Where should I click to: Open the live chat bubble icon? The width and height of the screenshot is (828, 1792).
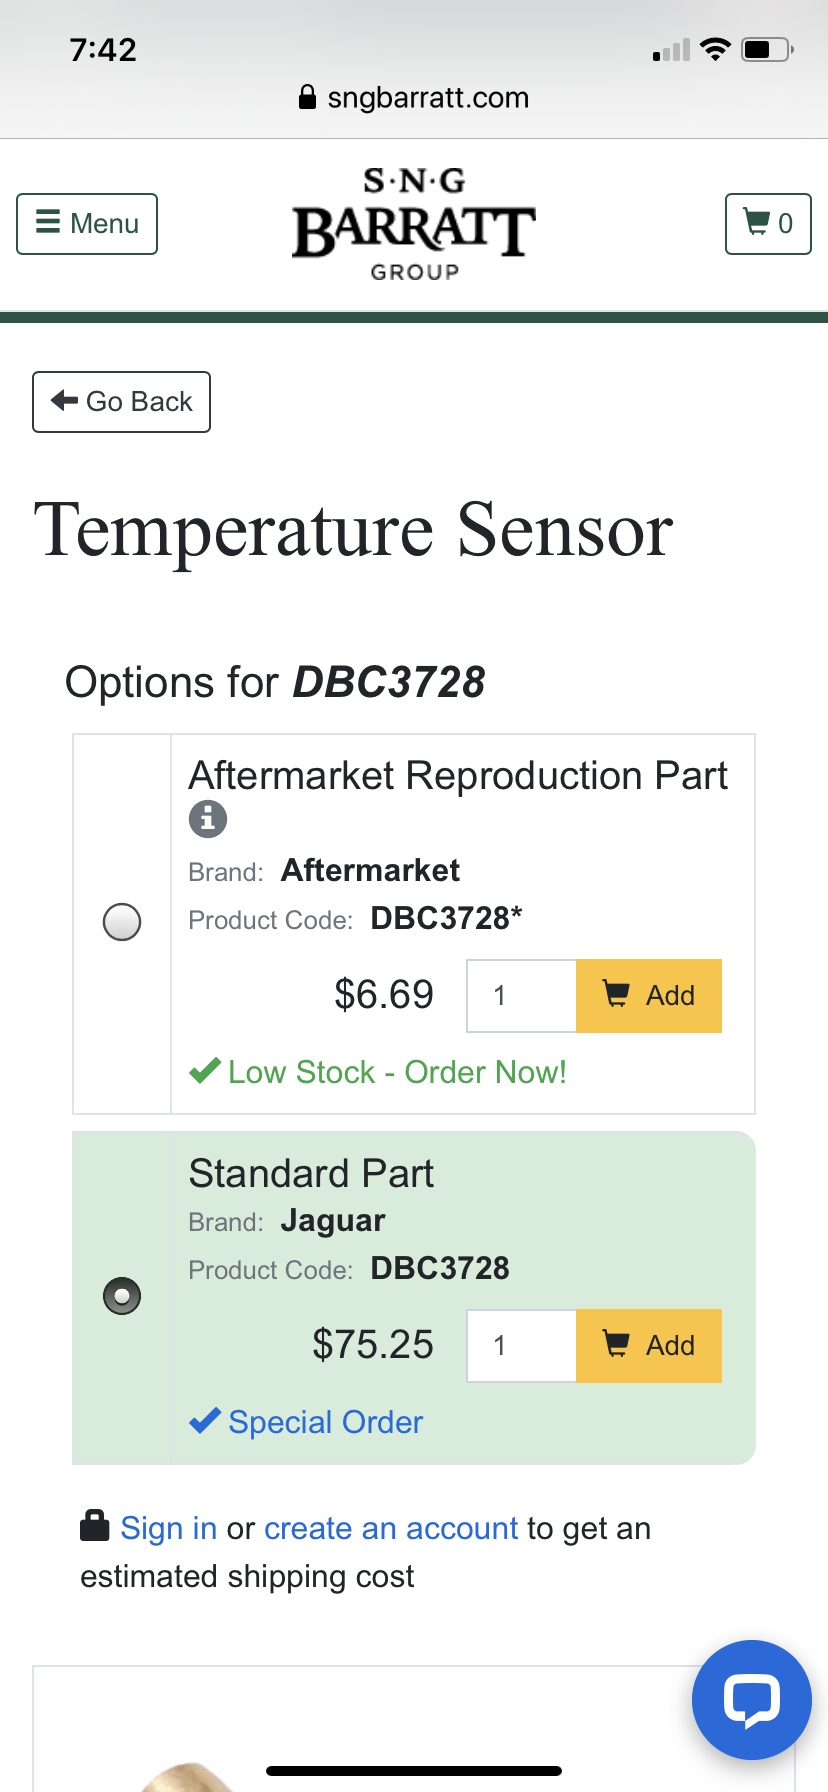coord(751,1699)
